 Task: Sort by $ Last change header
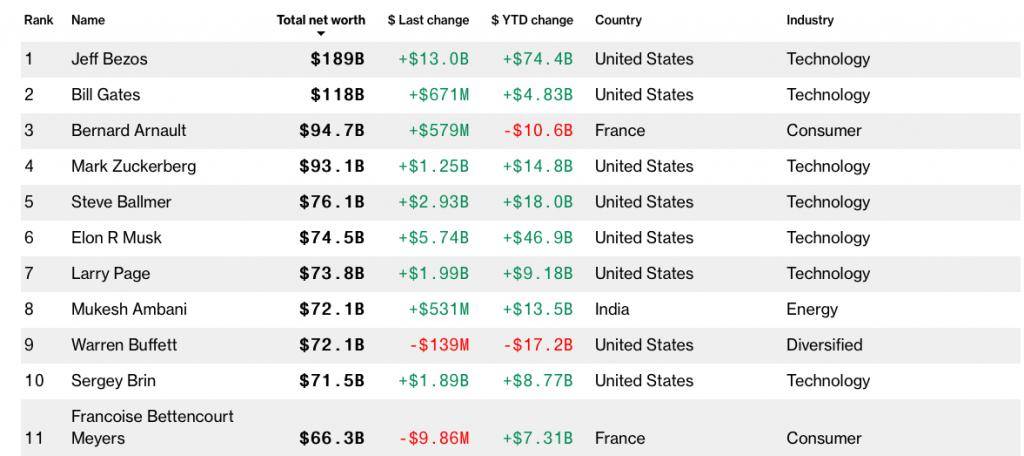pyautogui.click(x=428, y=20)
